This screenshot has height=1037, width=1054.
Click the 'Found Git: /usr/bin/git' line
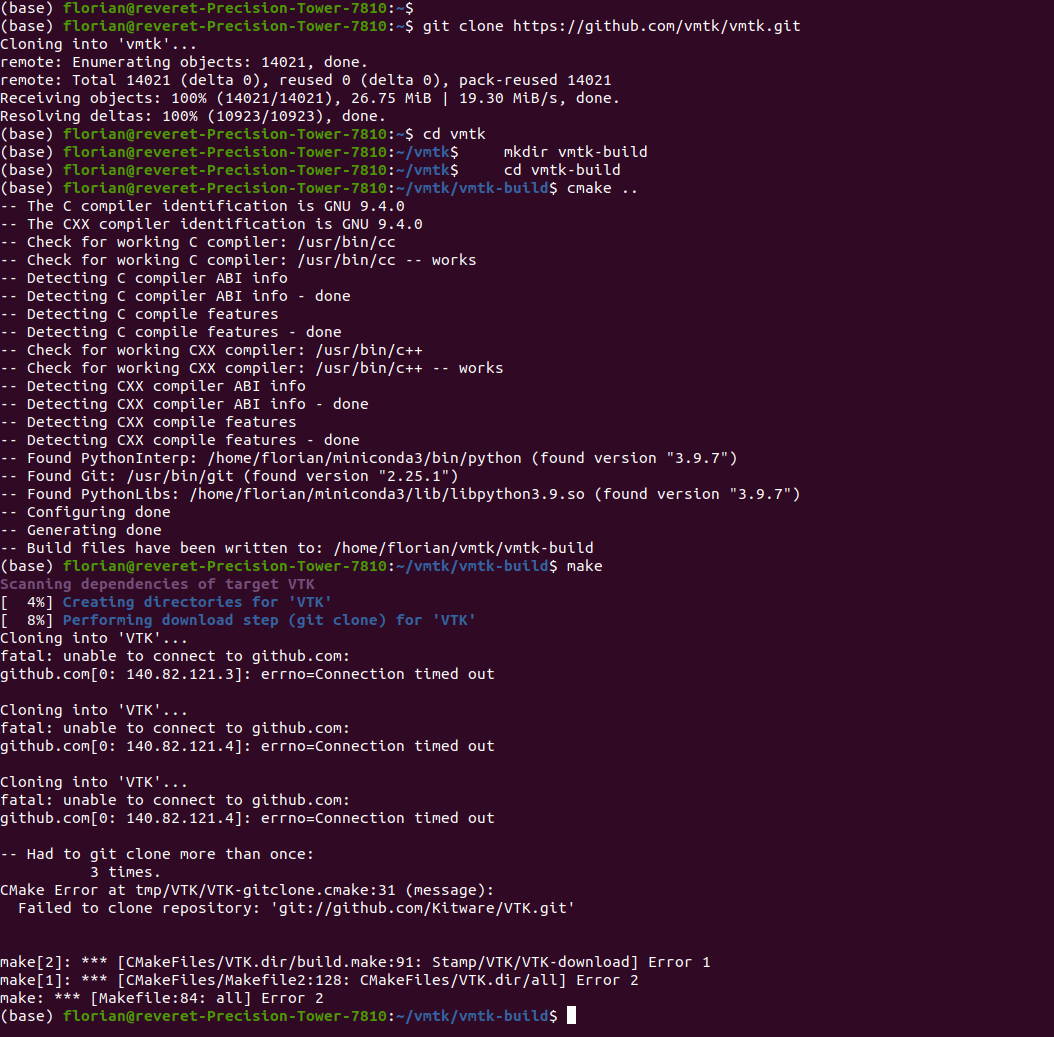229,476
